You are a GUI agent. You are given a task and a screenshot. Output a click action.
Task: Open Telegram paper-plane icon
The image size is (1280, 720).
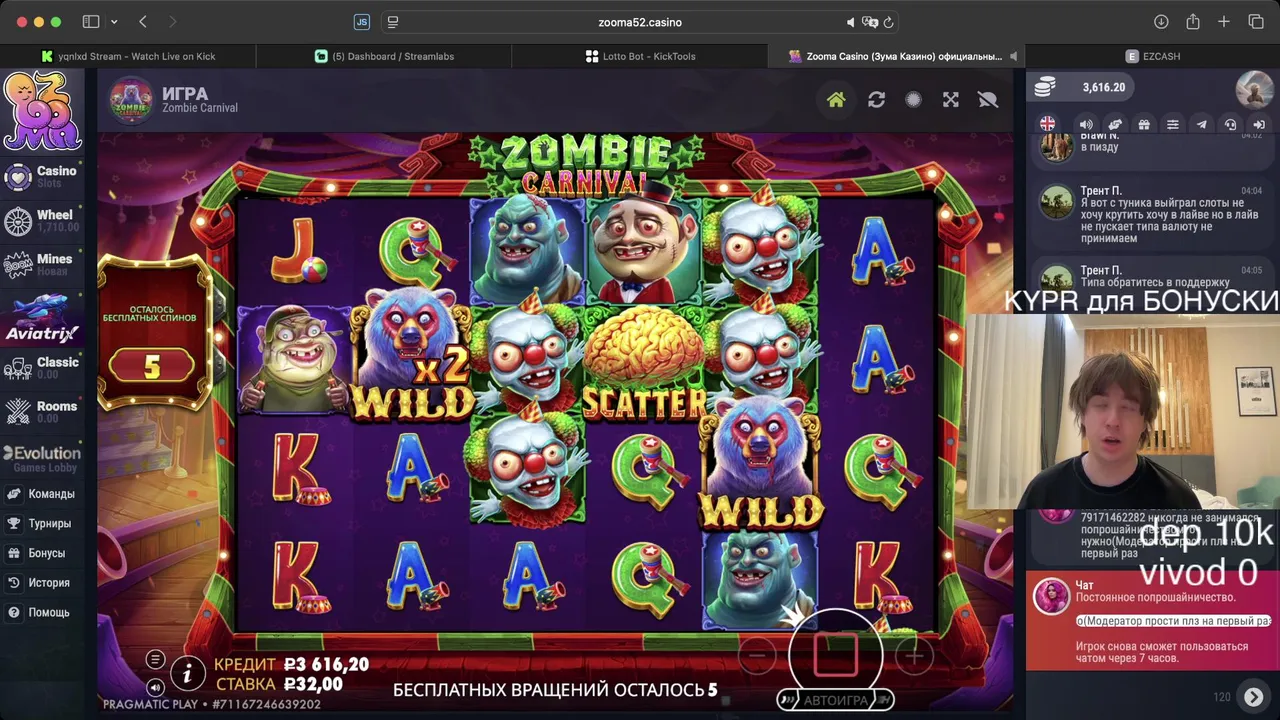click(1202, 124)
